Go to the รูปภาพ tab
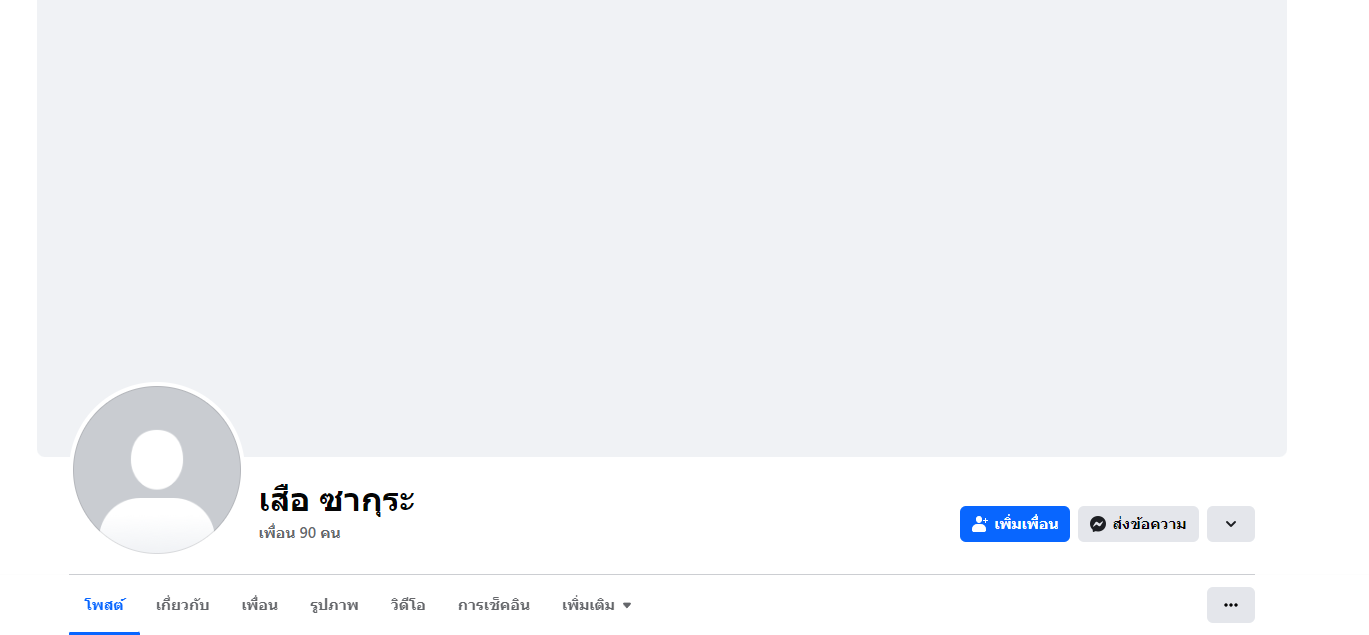Viewport: 1369px width, 635px height. (x=334, y=605)
